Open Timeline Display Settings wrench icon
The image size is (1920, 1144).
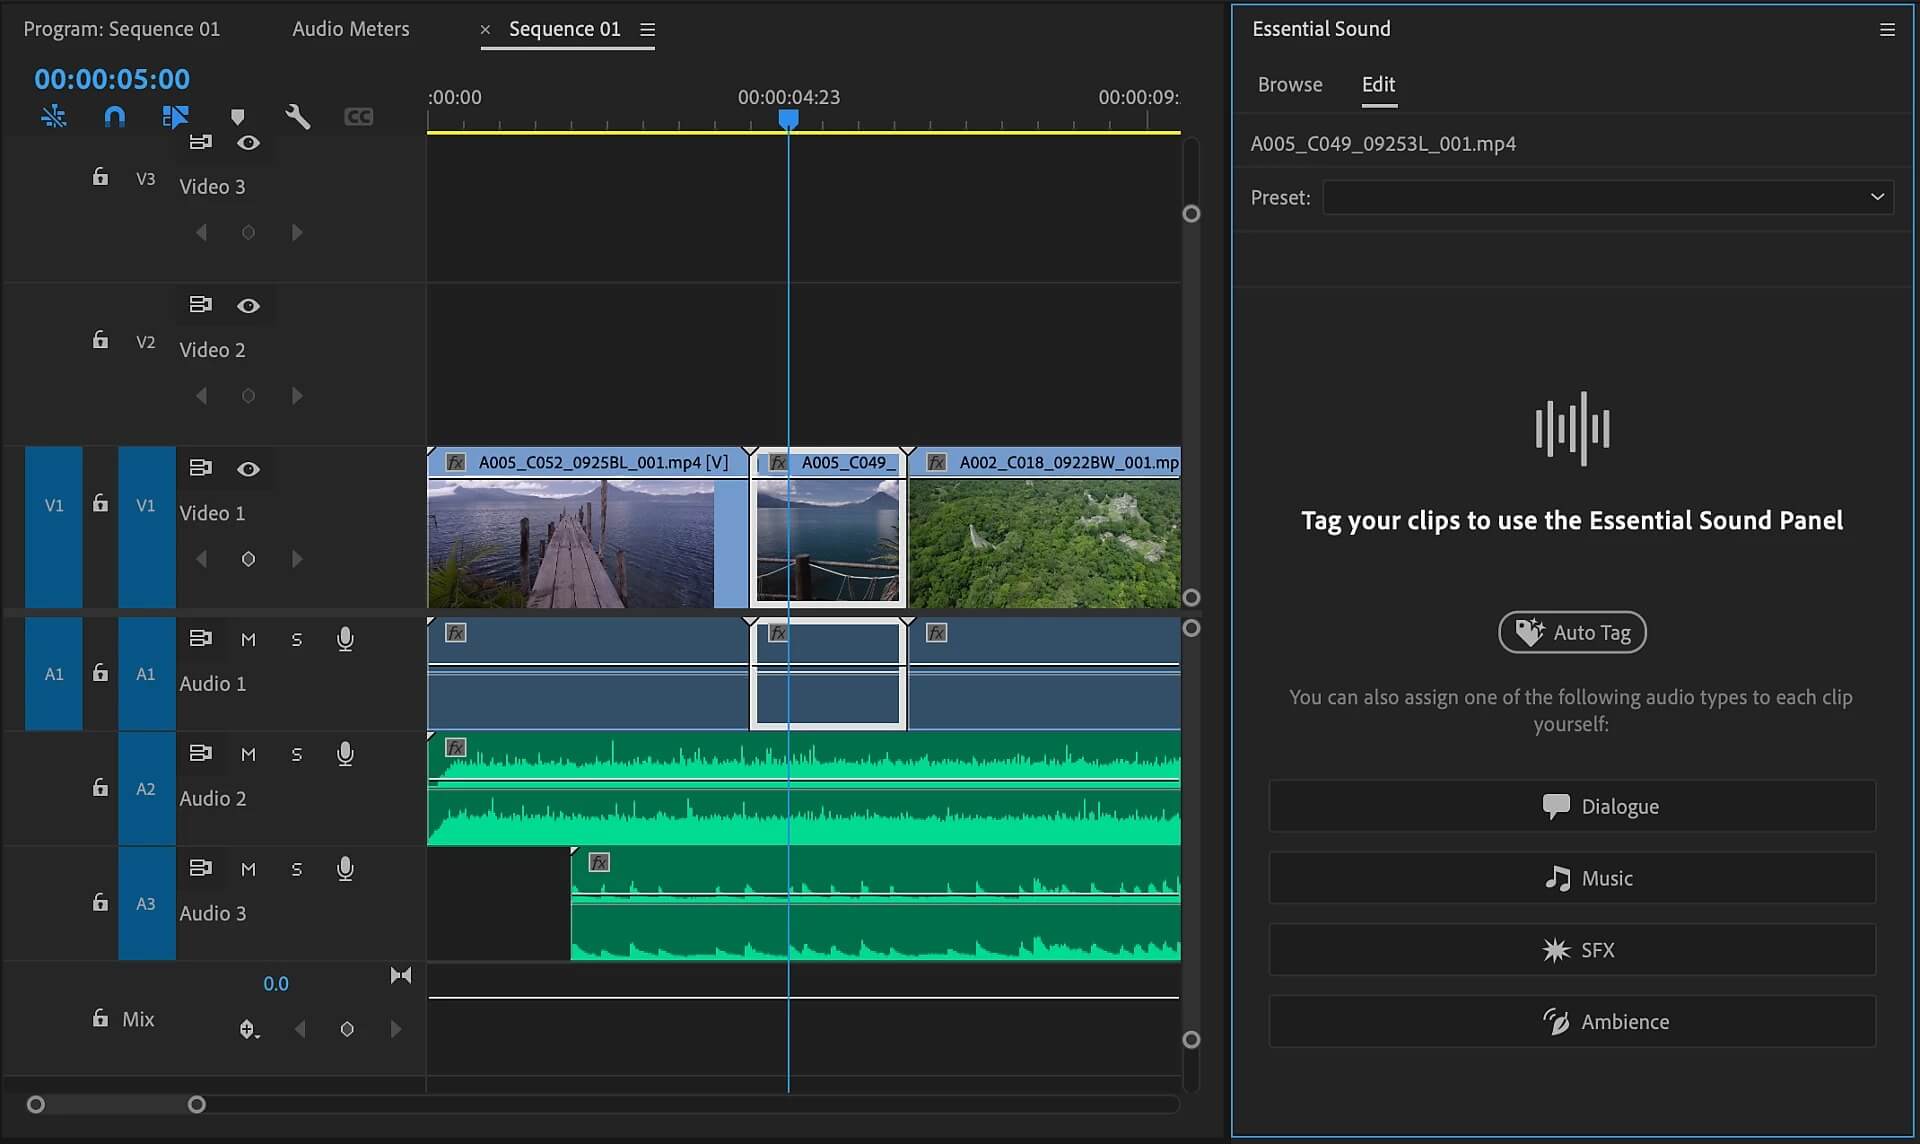[297, 116]
